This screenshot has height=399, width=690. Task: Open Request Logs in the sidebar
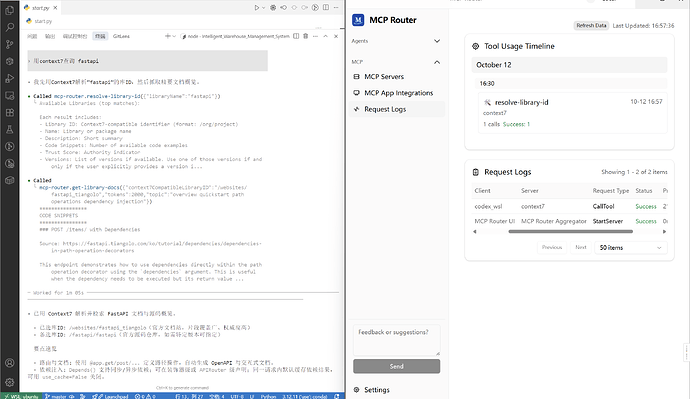click(x=396, y=109)
